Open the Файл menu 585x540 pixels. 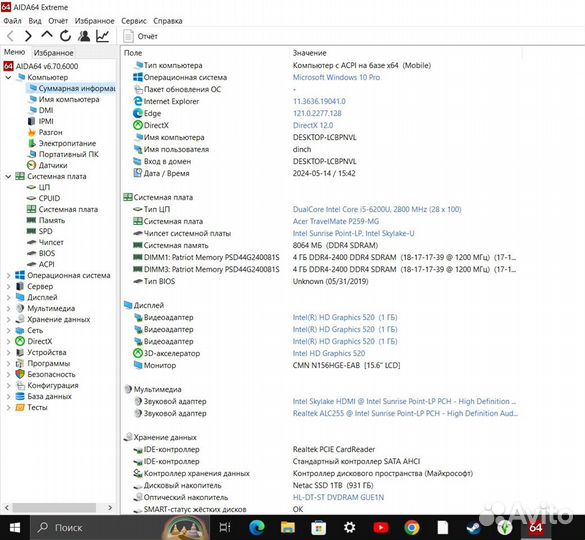tap(12, 21)
